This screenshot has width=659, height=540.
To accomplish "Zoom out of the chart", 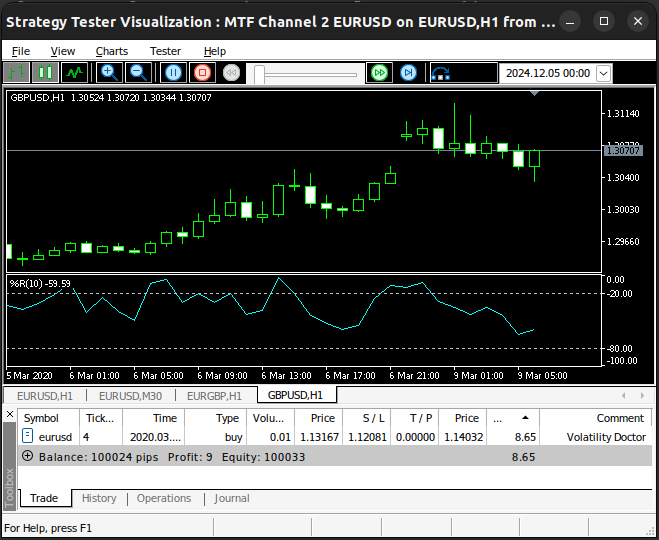I will click(x=139, y=73).
